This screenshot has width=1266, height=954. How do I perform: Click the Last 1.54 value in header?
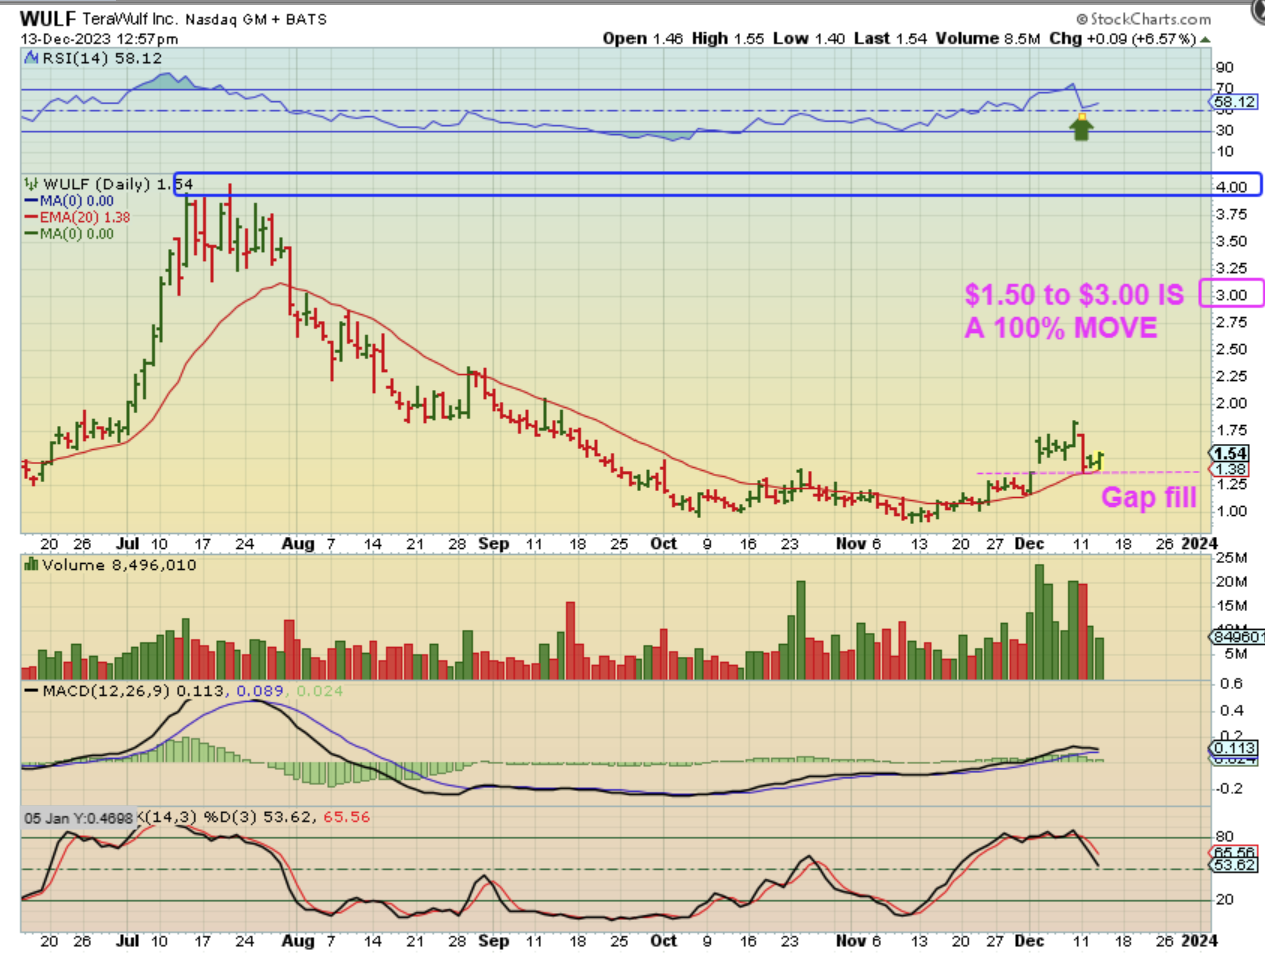click(x=890, y=38)
